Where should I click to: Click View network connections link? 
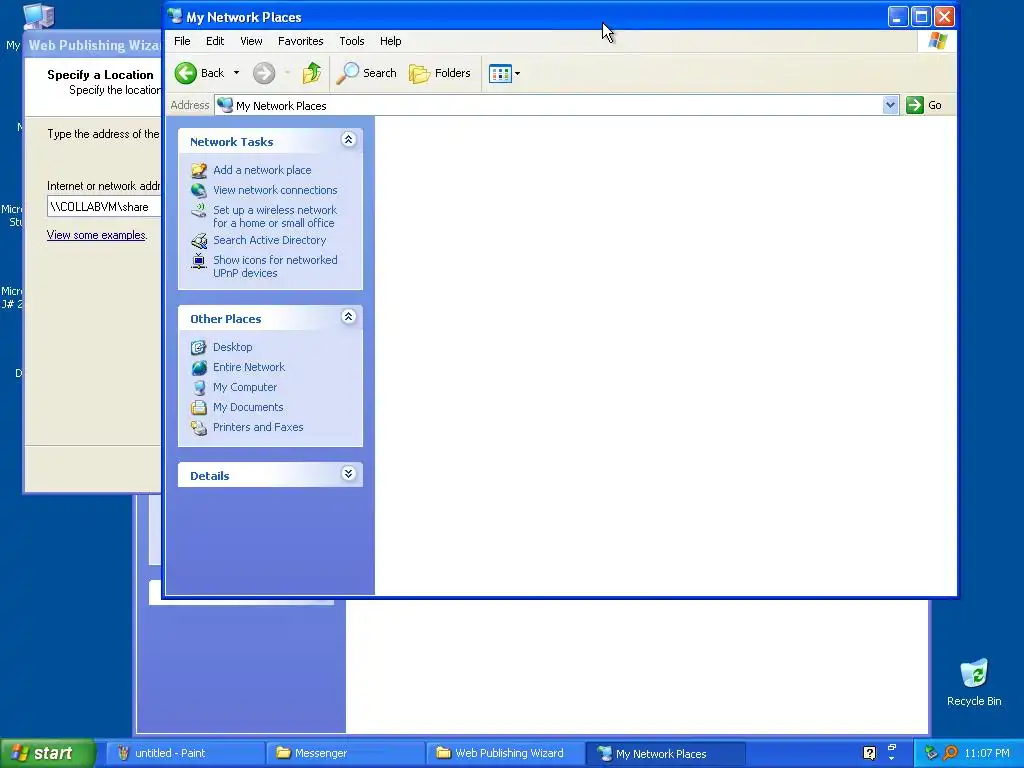pos(275,190)
